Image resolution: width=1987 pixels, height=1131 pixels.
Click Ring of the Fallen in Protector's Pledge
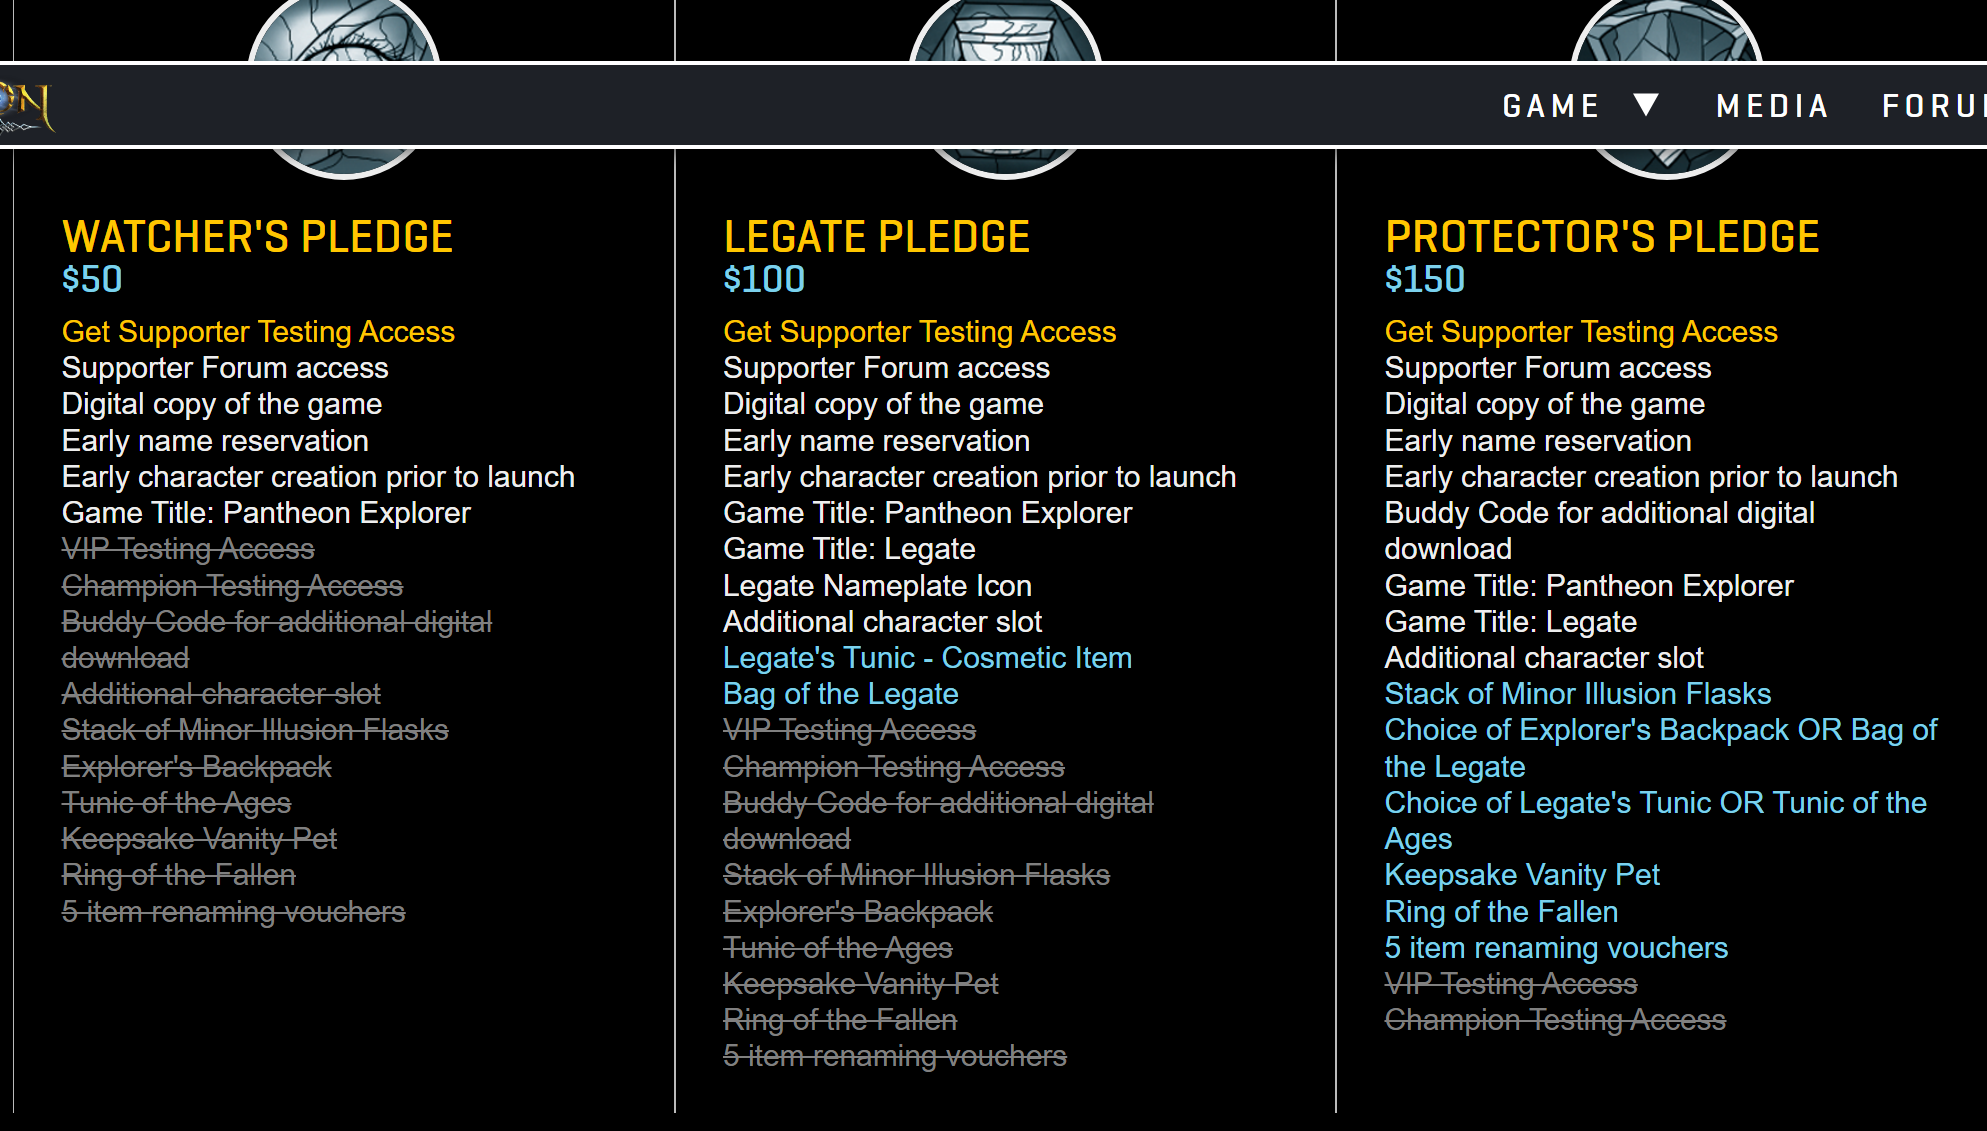click(1501, 911)
